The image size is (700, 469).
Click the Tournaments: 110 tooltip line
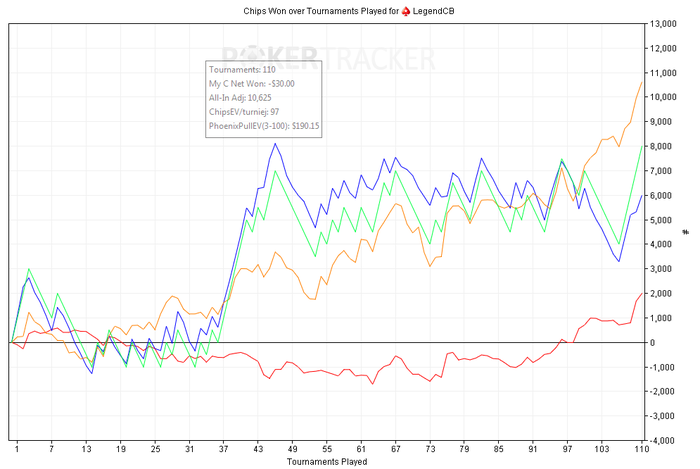(x=242, y=70)
